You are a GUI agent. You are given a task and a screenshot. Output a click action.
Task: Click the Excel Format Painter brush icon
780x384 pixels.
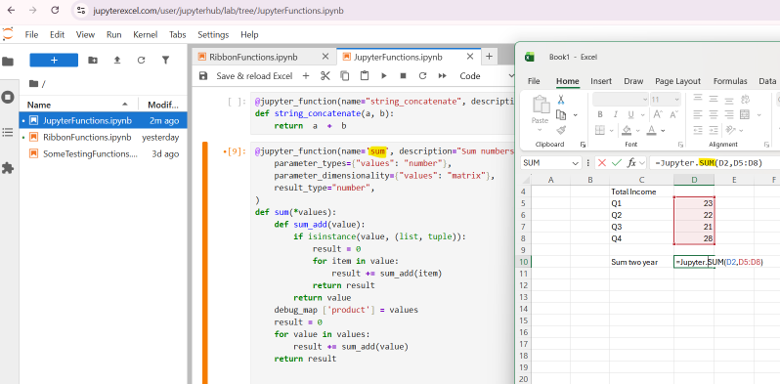(561, 130)
